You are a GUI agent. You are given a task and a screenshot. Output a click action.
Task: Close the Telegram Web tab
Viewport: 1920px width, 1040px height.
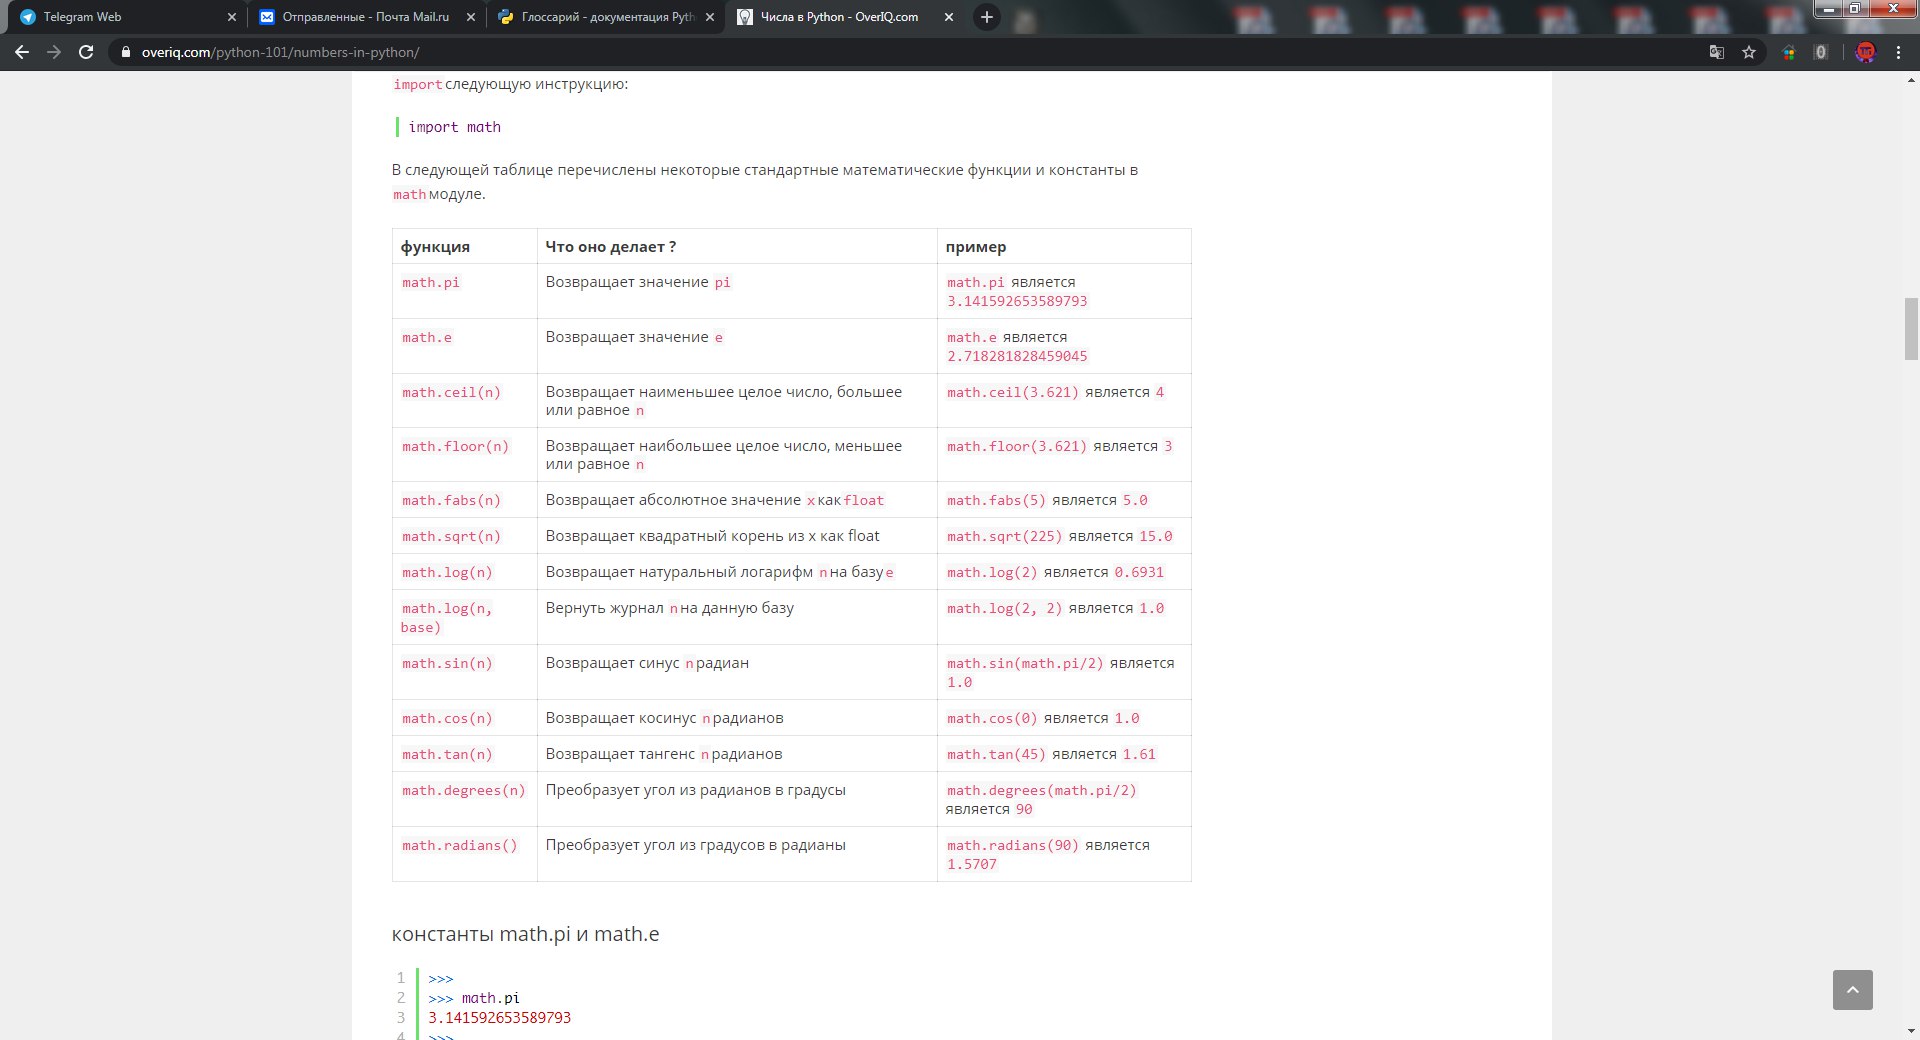232,17
